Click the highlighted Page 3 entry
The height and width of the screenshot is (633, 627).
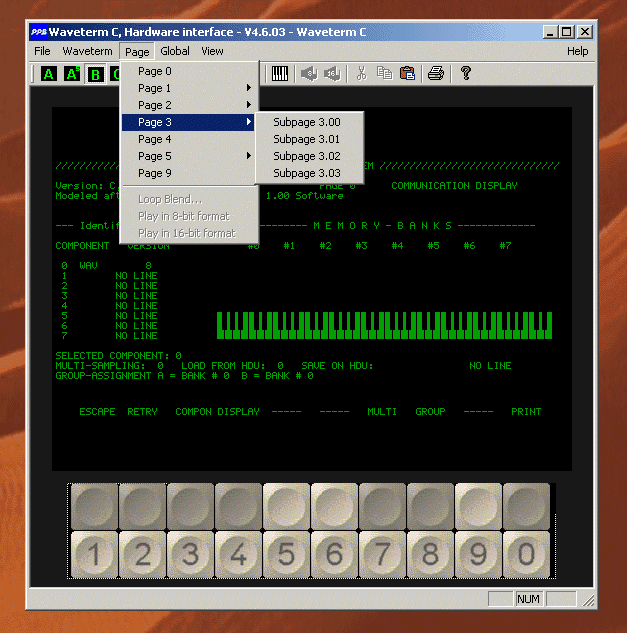(x=188, y=122)
